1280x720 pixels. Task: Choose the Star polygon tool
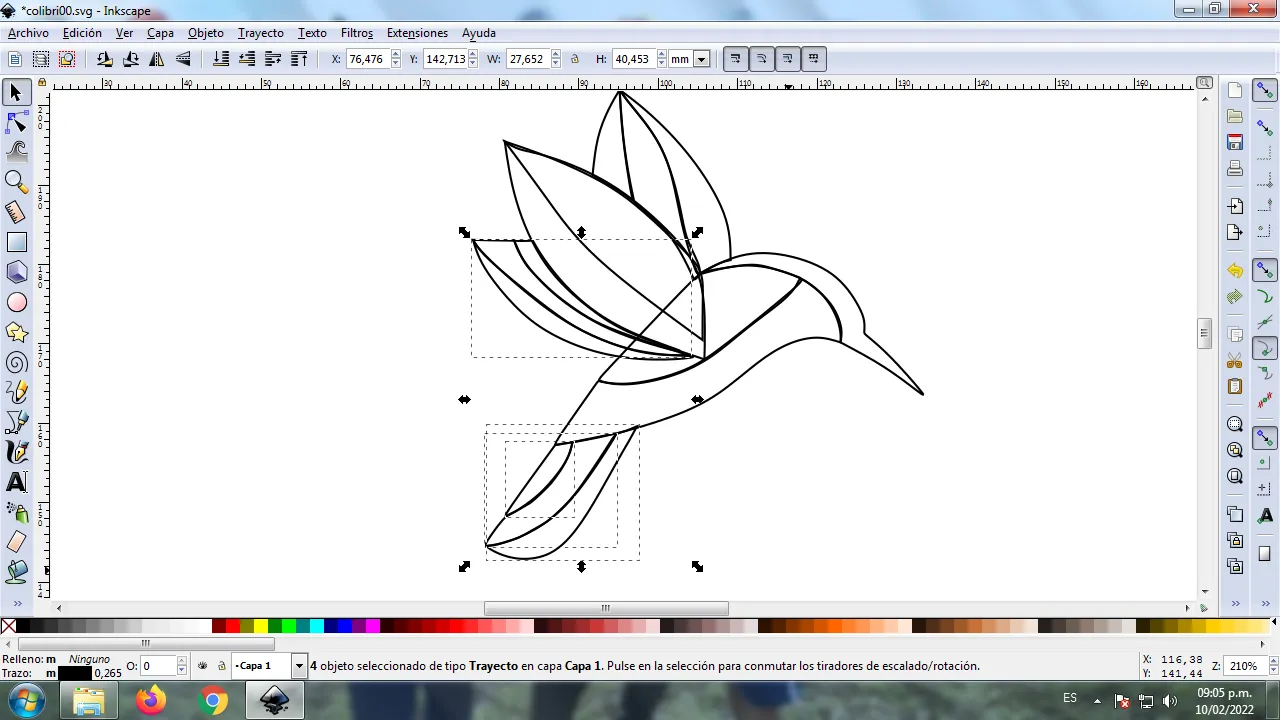click(x=16, y=332)
